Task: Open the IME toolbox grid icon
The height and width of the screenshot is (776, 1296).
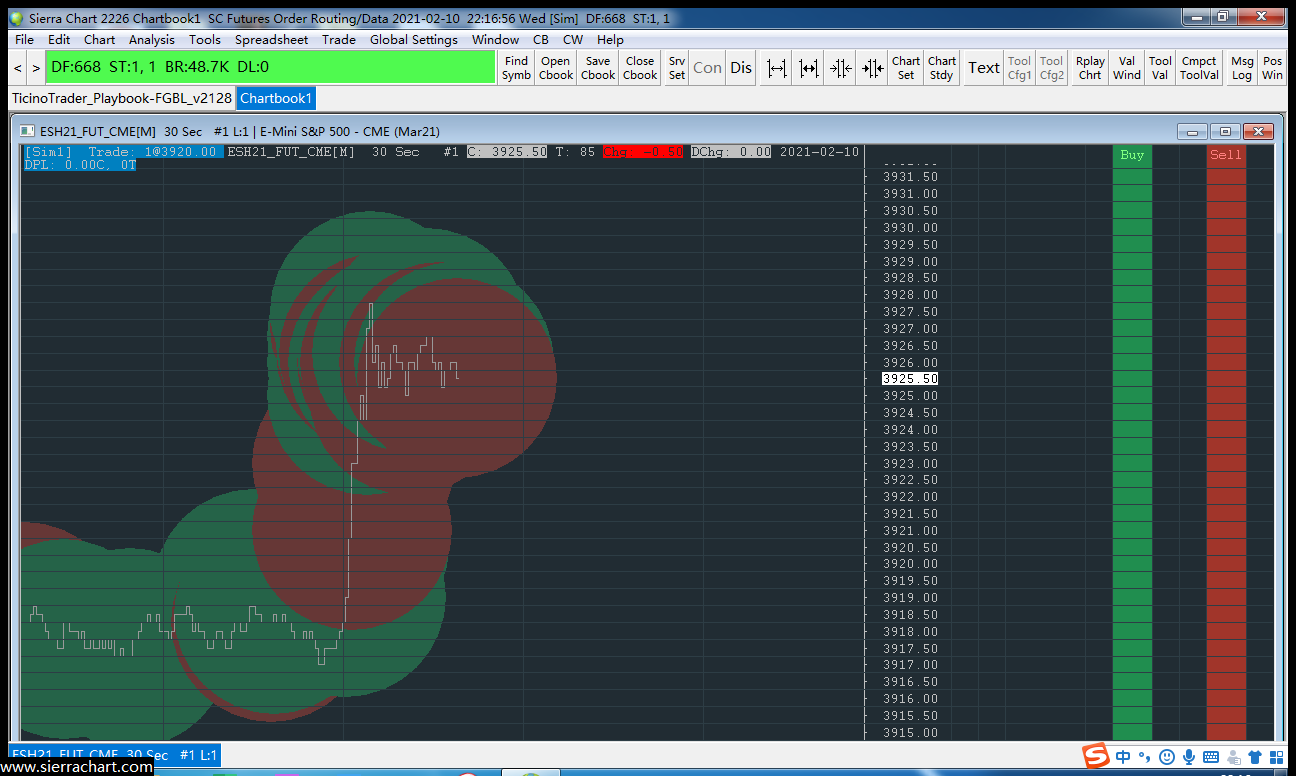Action: pyautogui.click(x=1276, y=757)
